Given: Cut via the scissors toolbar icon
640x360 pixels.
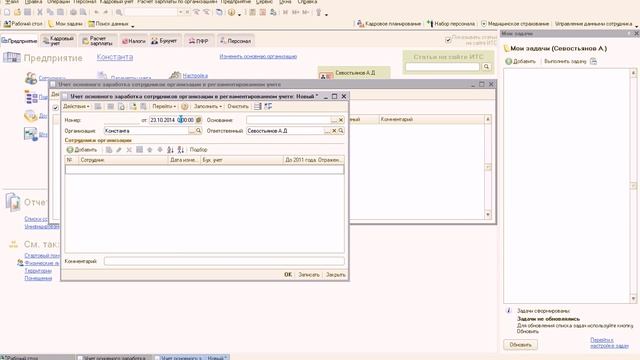Looking at the screenshot, I should point(40,12).
